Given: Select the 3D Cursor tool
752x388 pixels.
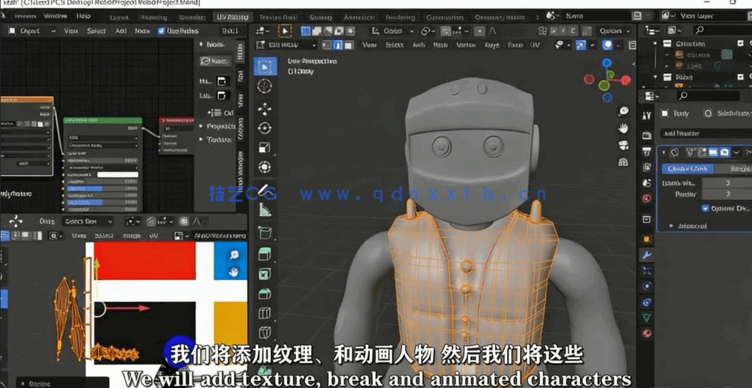Looking at the screenshot, I should (x=265, y=86).
